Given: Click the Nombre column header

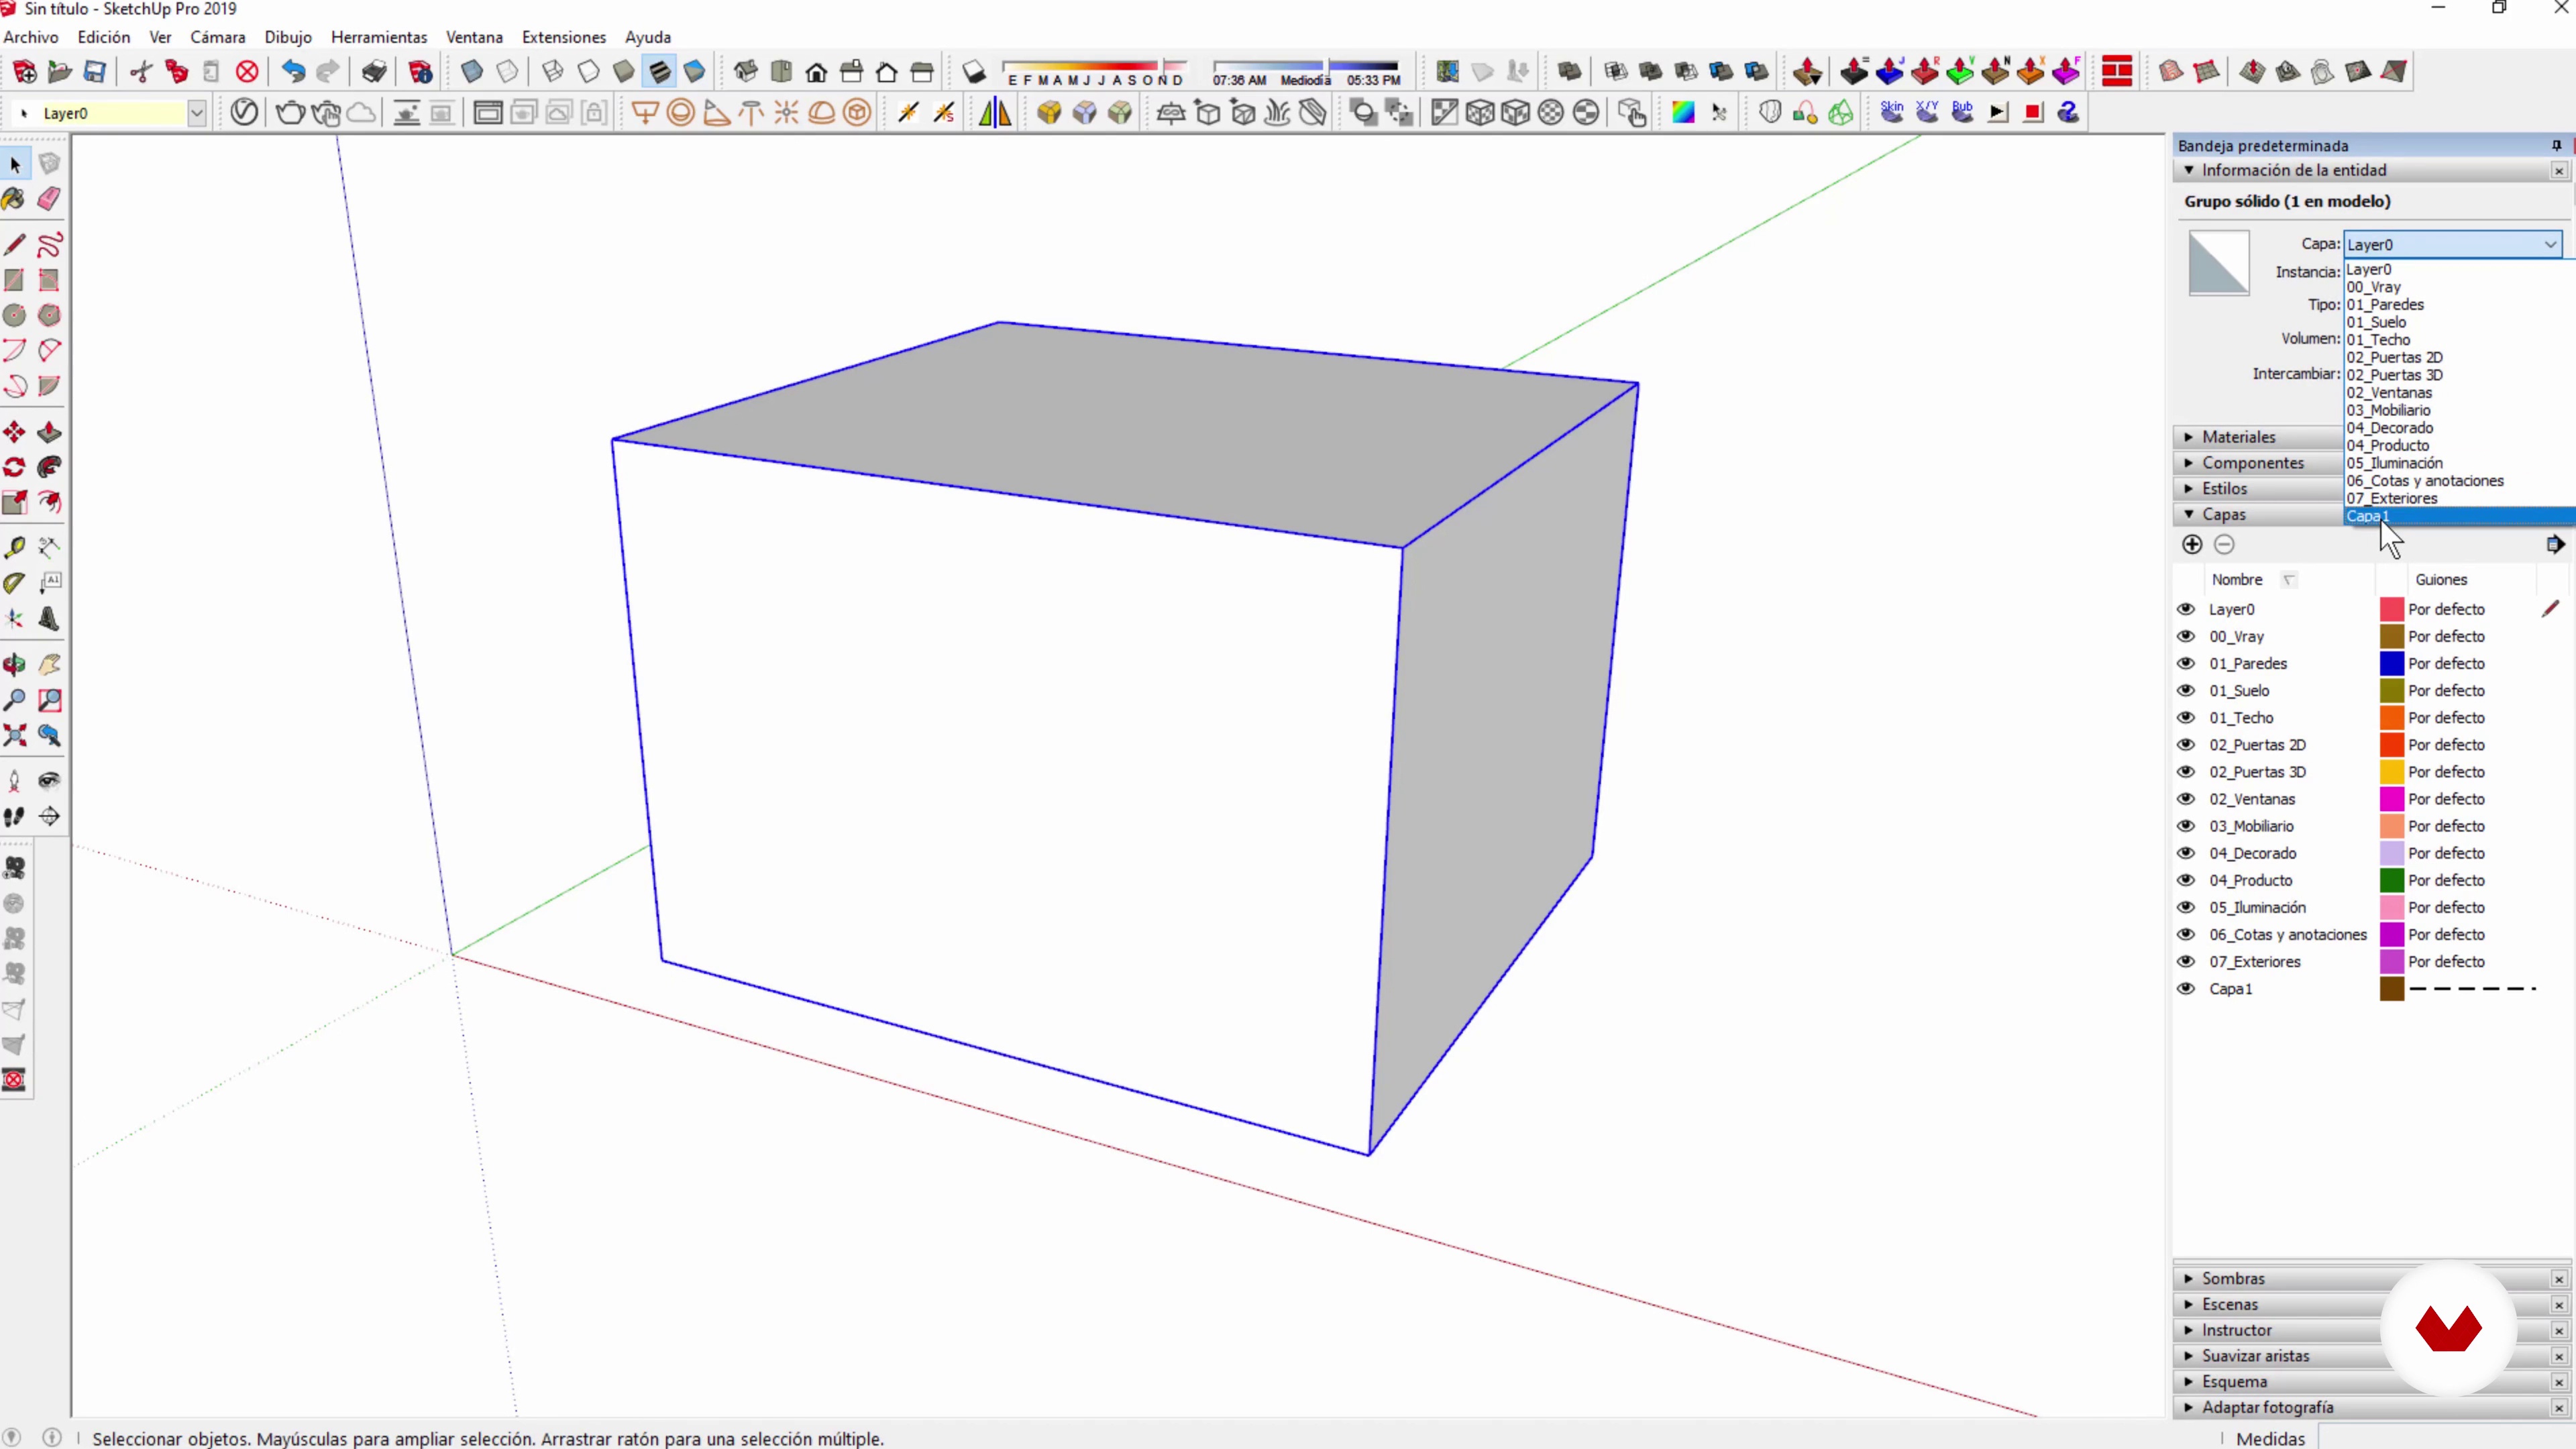Looking at the screenshot, I should point(2236,579).
